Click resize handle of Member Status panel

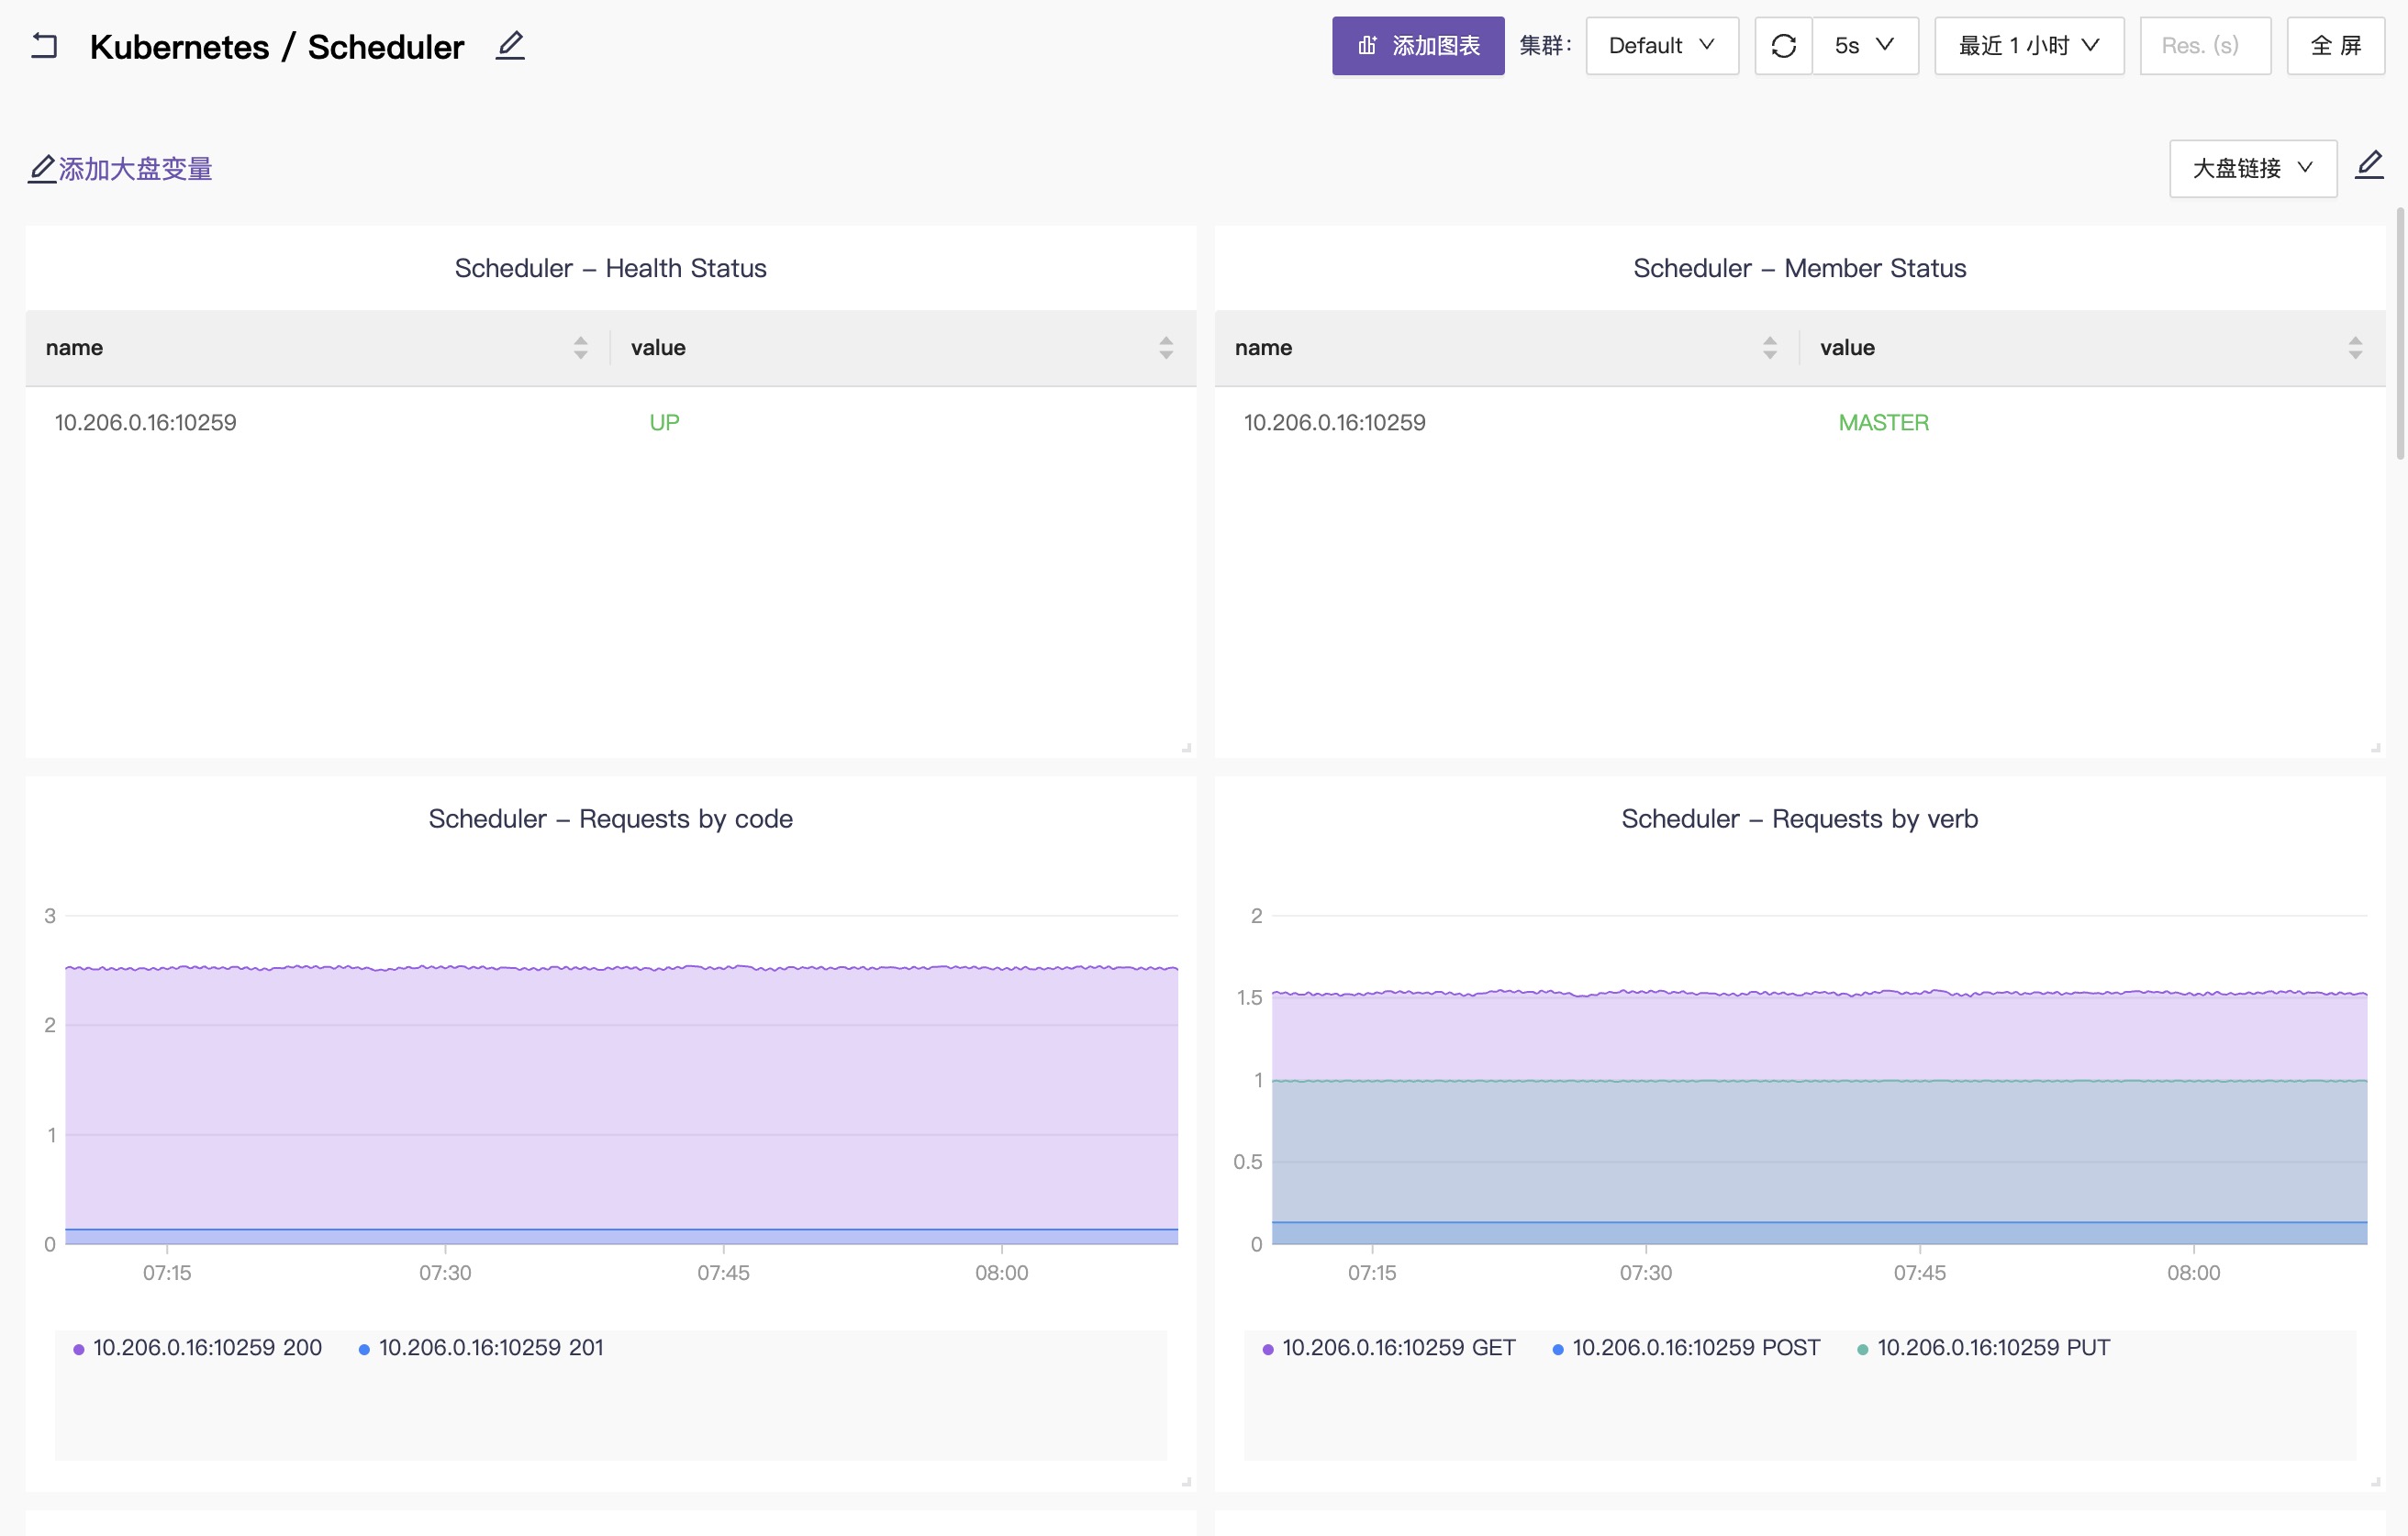(2375, 747)
